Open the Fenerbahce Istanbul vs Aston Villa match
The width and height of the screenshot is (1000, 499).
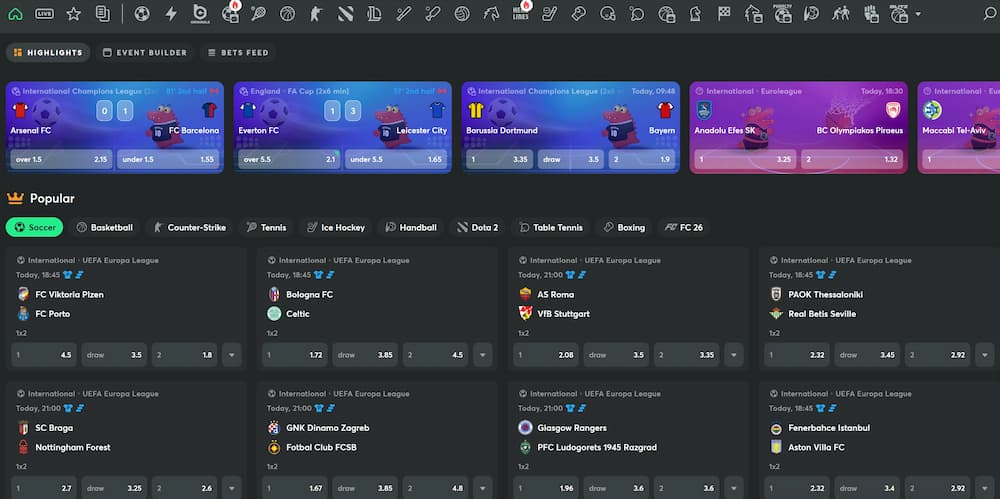(879, 440)
